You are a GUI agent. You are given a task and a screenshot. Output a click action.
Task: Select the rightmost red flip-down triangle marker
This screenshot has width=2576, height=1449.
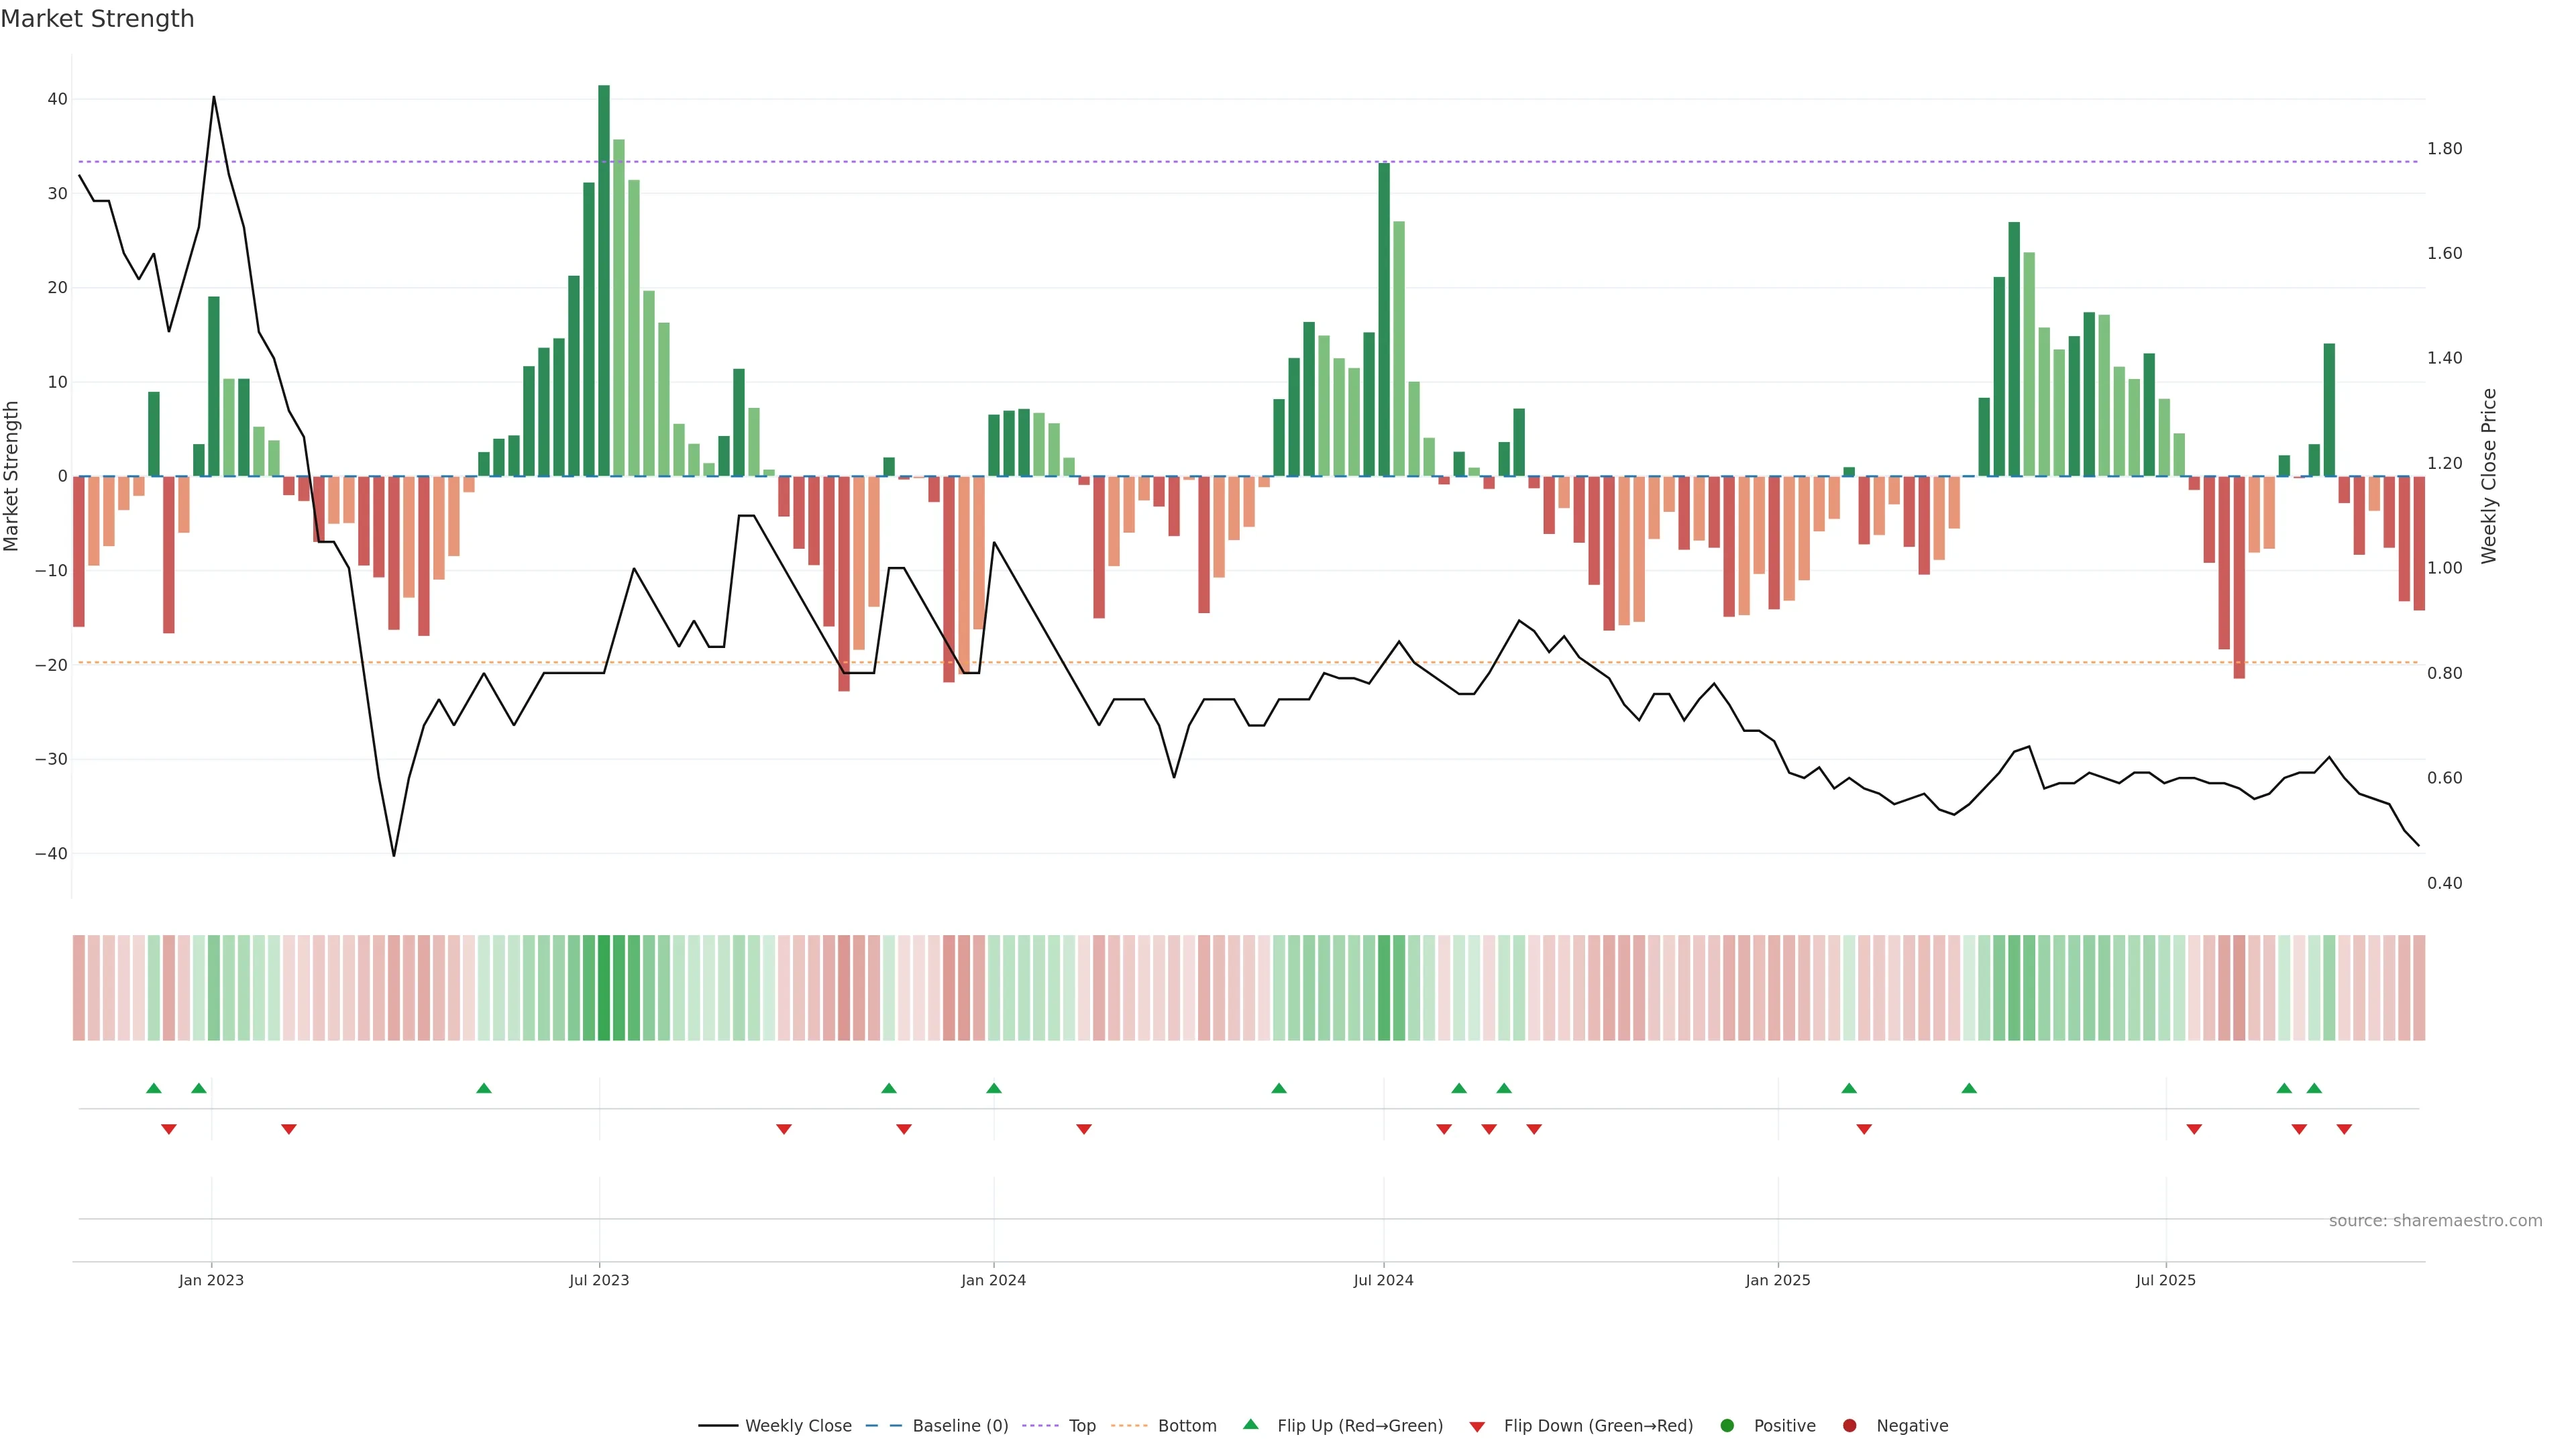pos(2344,1129)
